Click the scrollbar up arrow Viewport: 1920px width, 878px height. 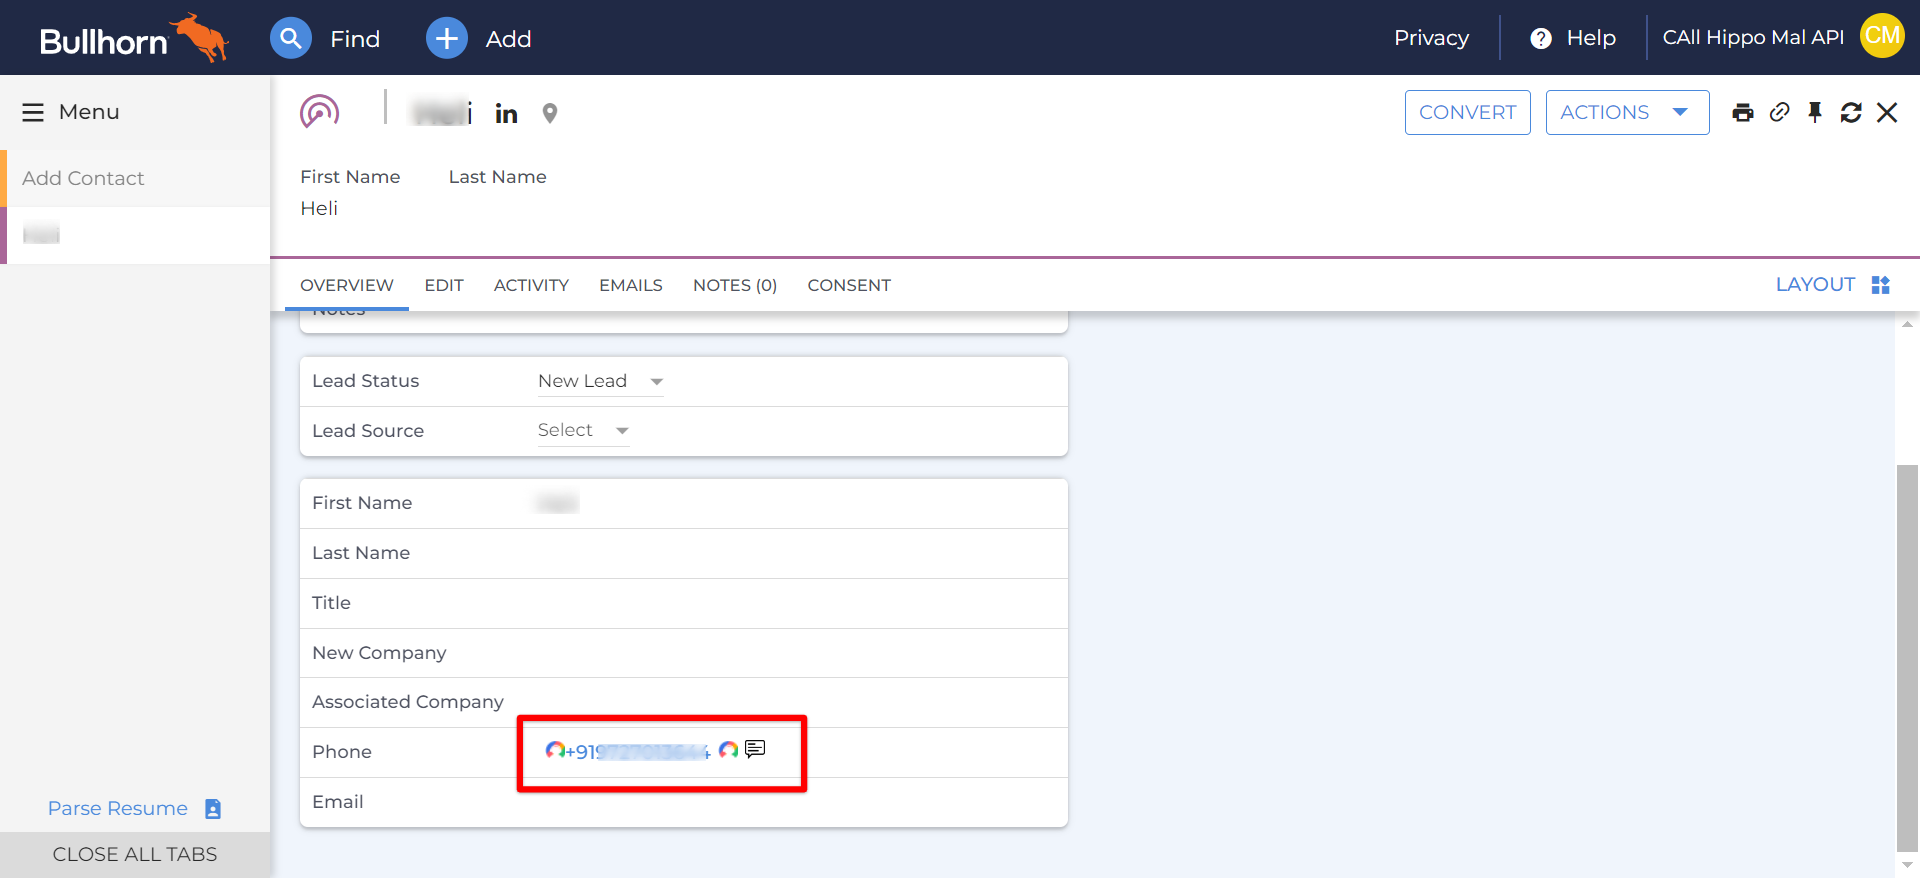[x=1907, y=324]
